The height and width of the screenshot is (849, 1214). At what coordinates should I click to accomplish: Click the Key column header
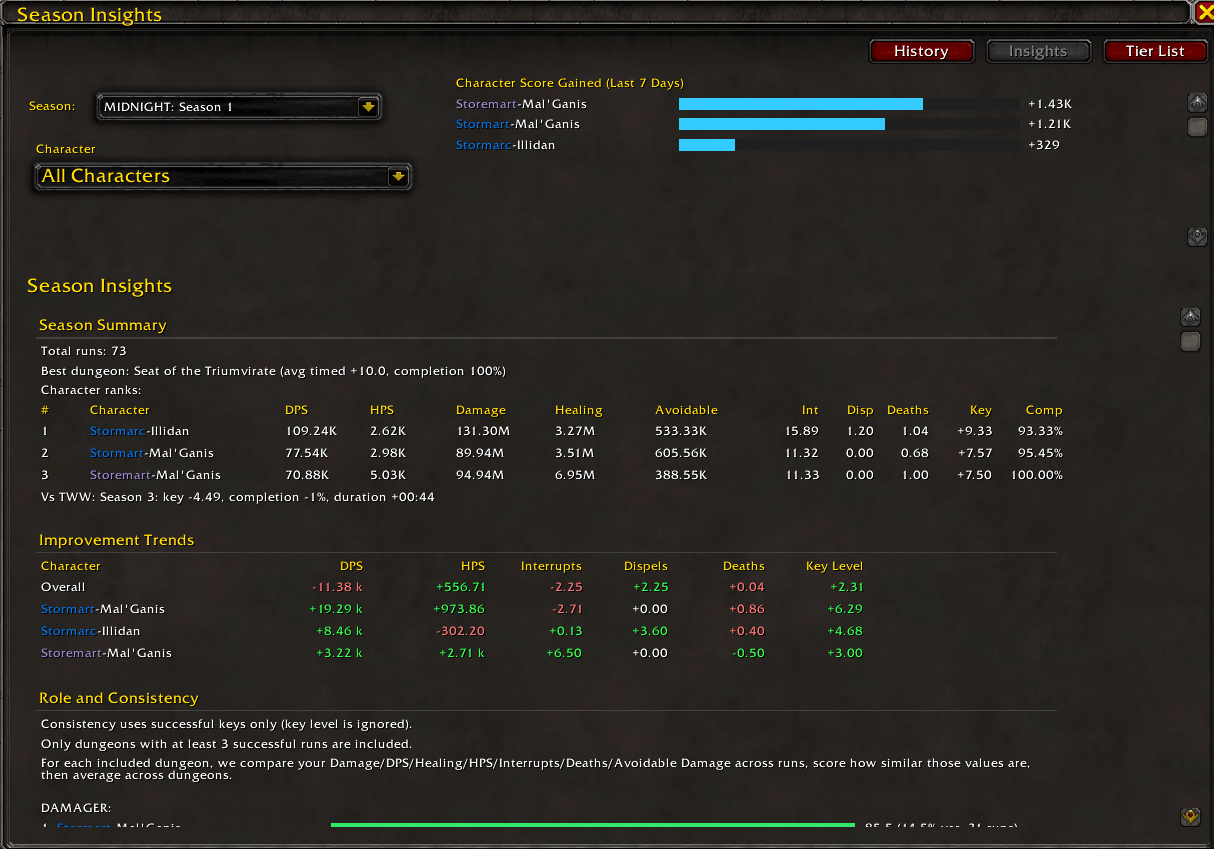(981, 410)
